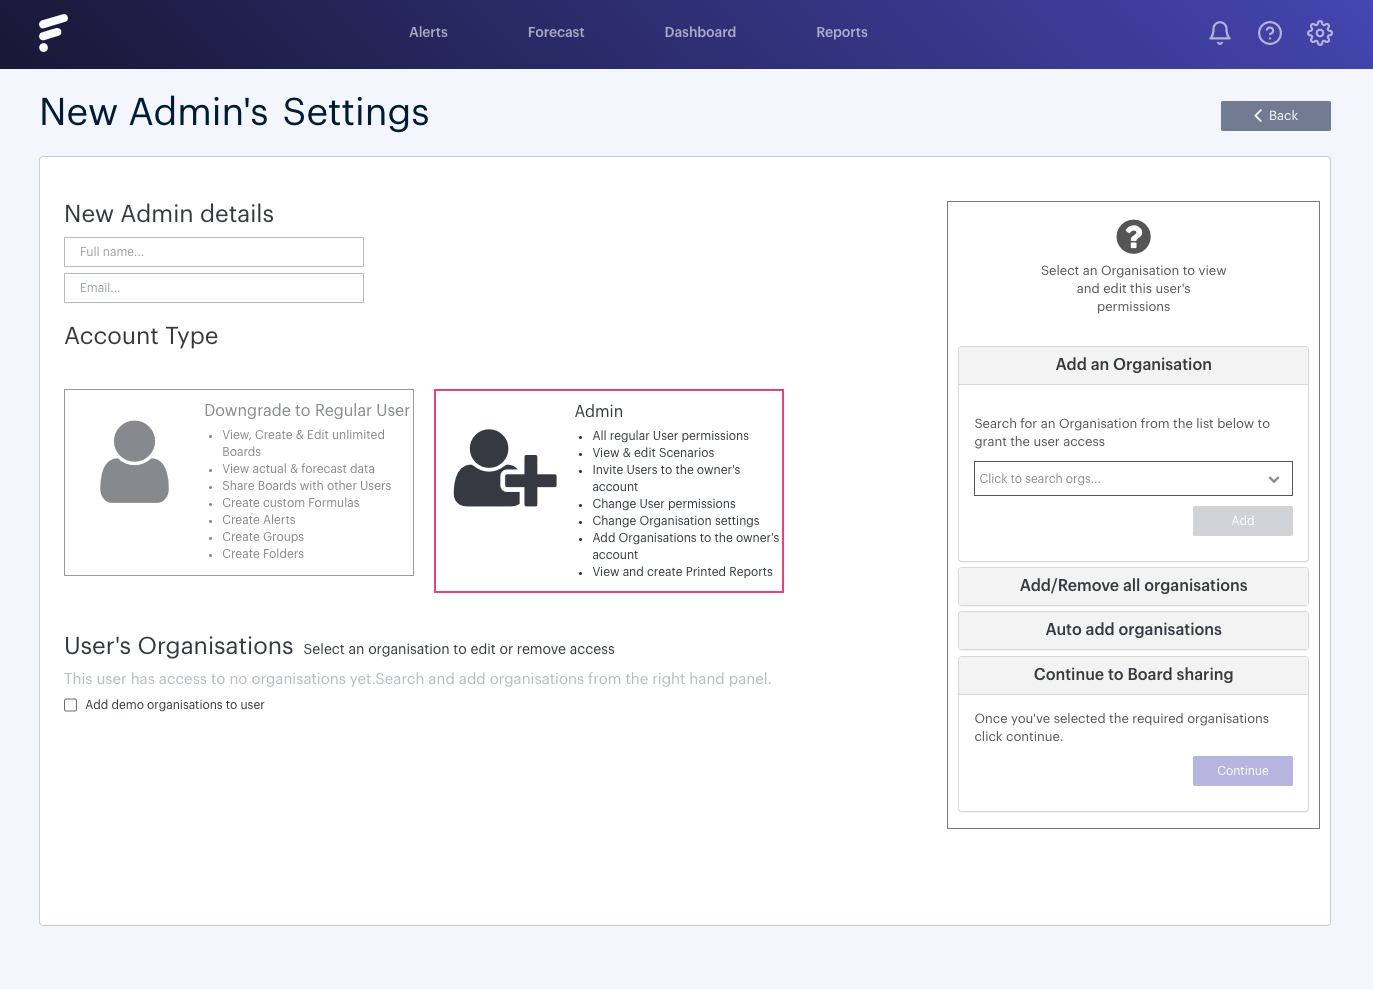This screenshot has width=1373, height=989.
Task: Click the greyed Add organisation button
Action: [x=1242, y=521]
